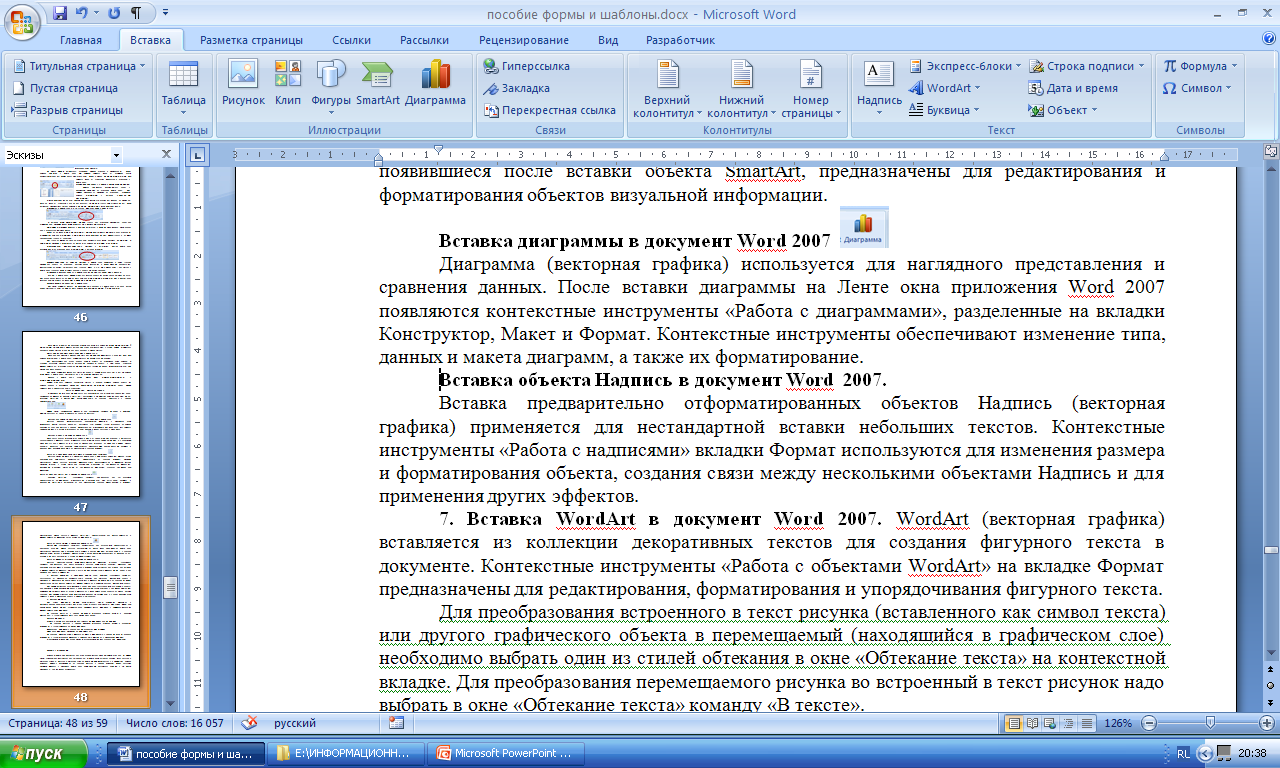Insert Дата и время

click(1074, 88)
